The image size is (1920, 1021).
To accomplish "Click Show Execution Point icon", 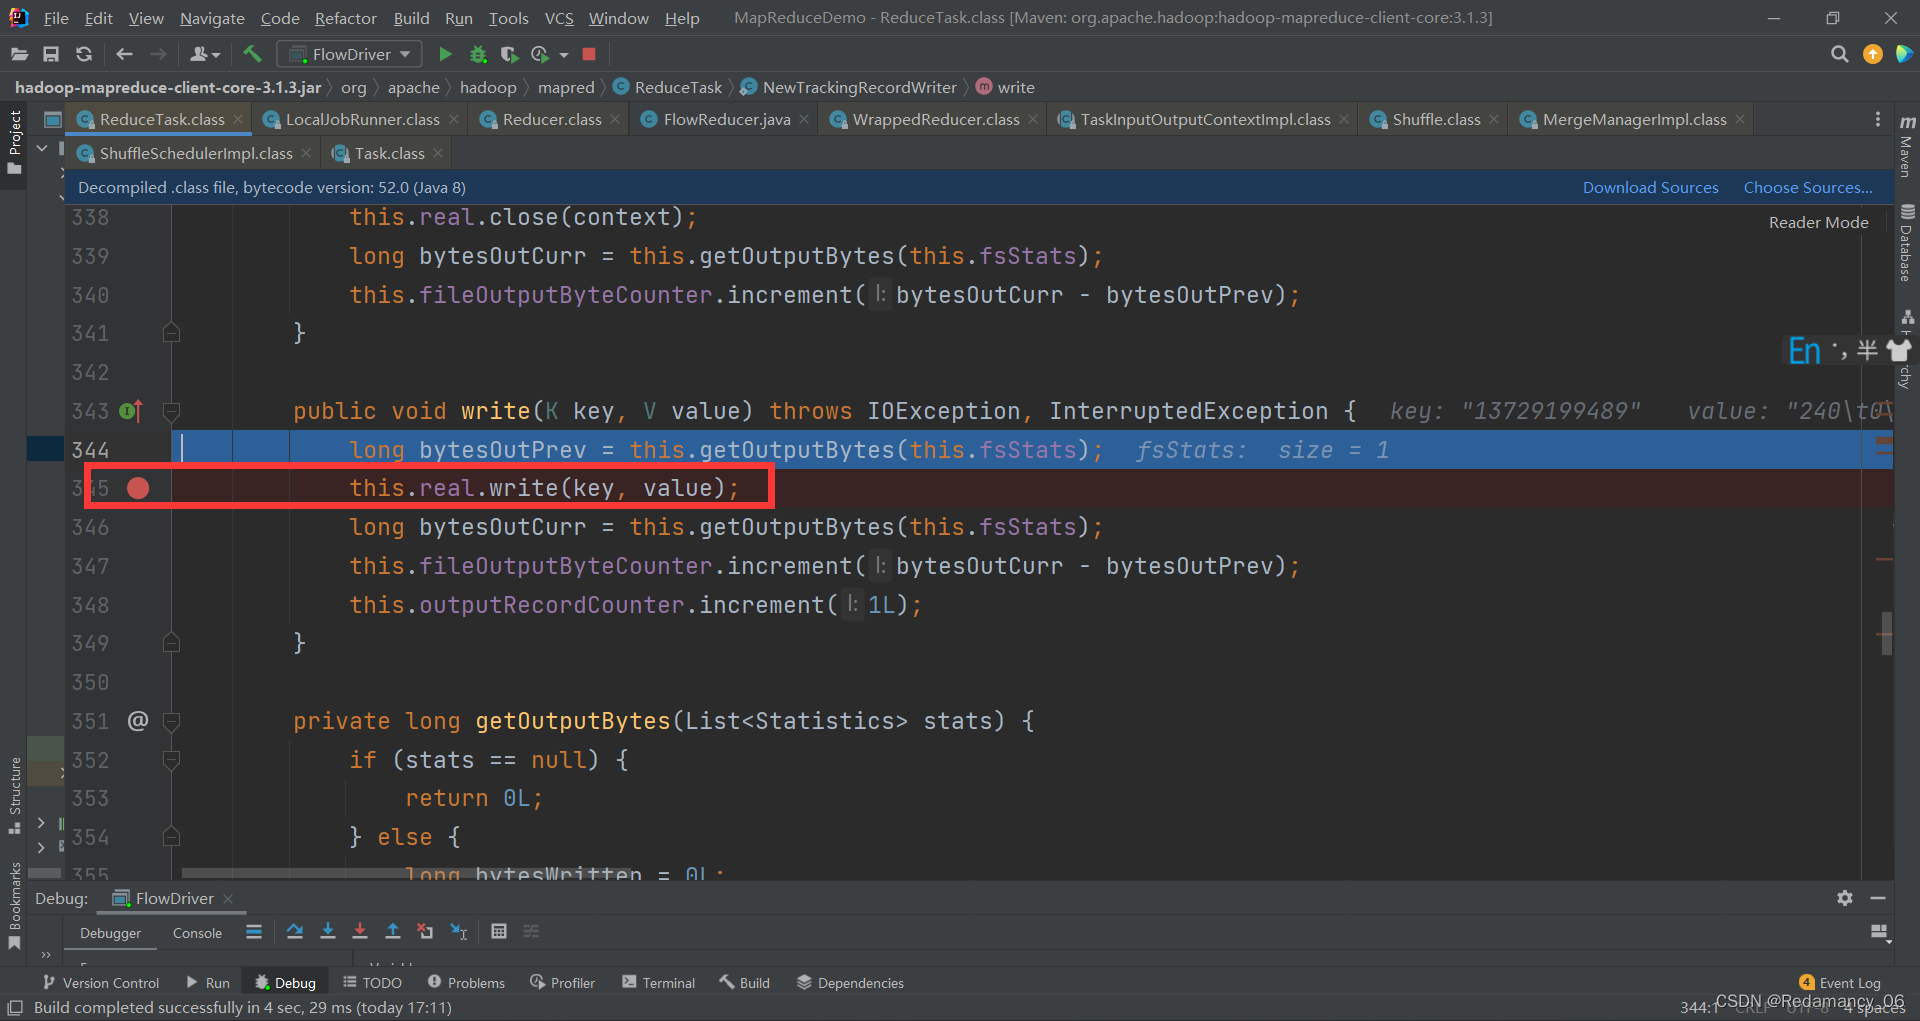I will tap(254, 931).
